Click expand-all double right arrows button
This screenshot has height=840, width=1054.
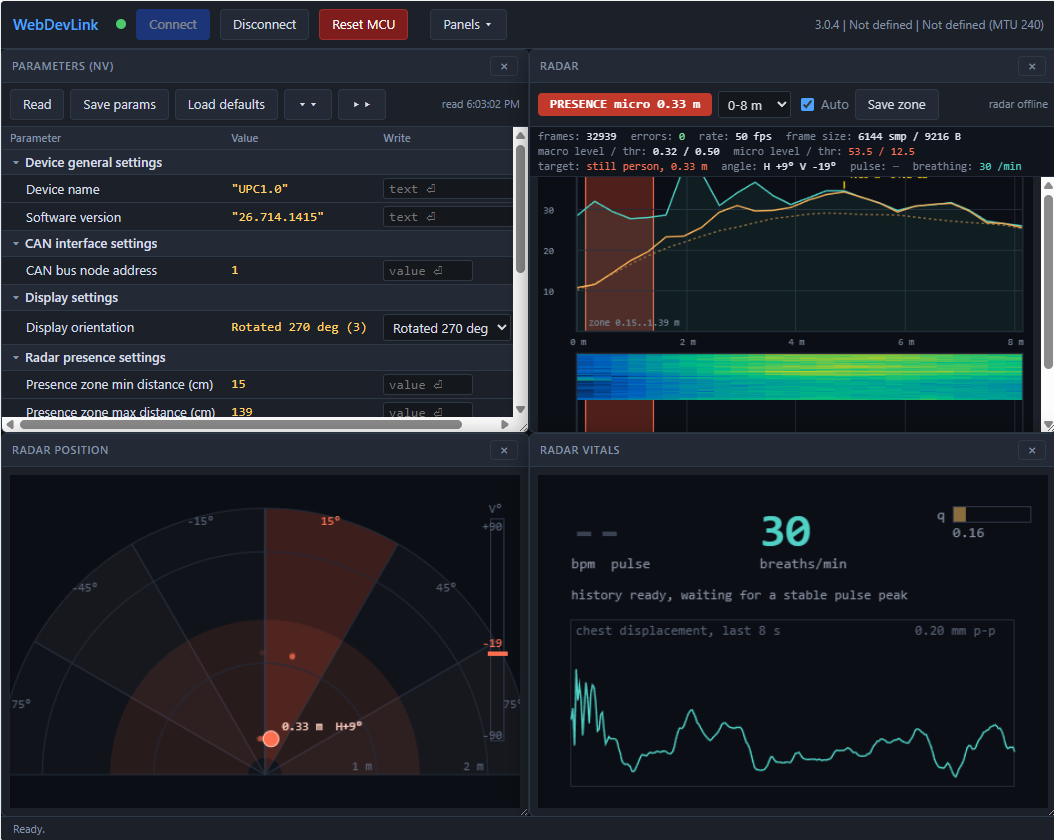(362, 105)
